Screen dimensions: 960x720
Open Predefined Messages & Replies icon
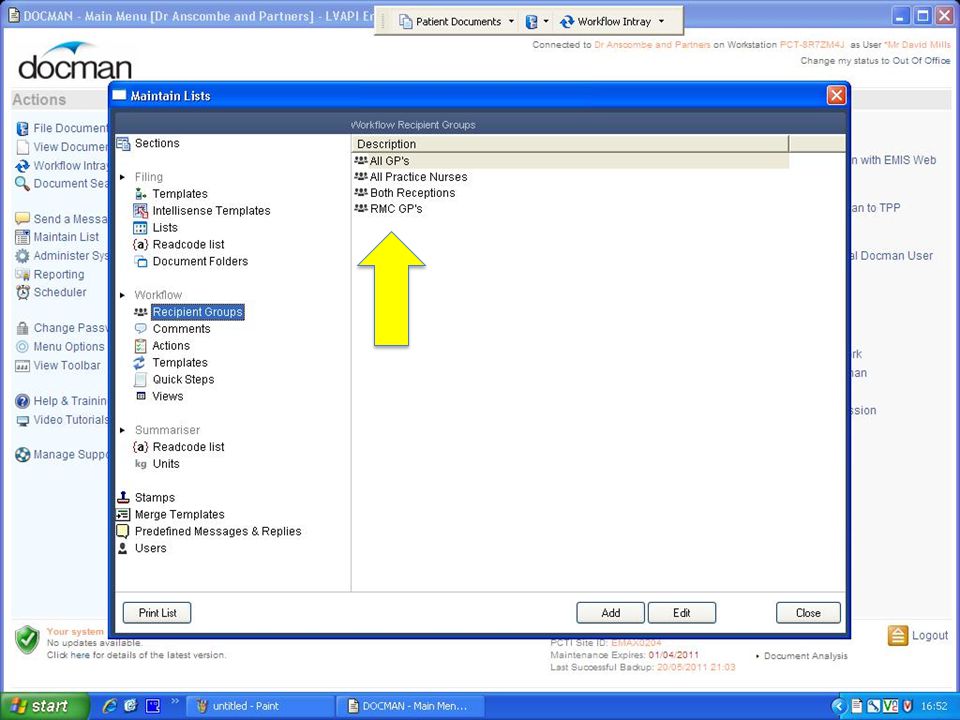[x=123, y=531]
